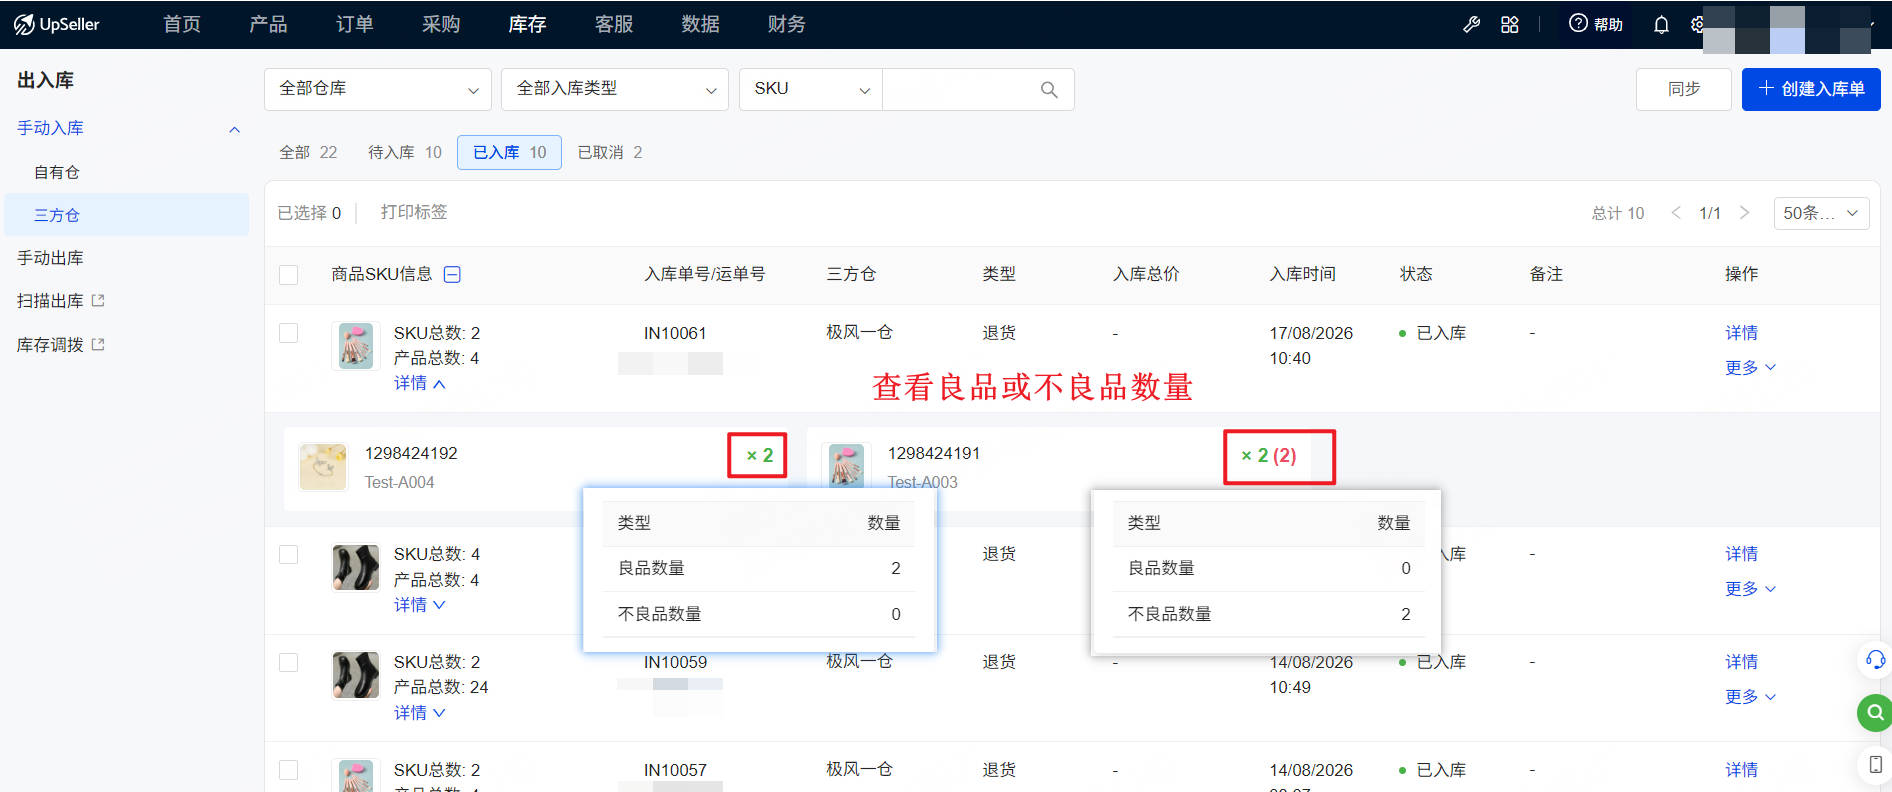Open 详情 link in IN10057 action column

(1741, 770)
